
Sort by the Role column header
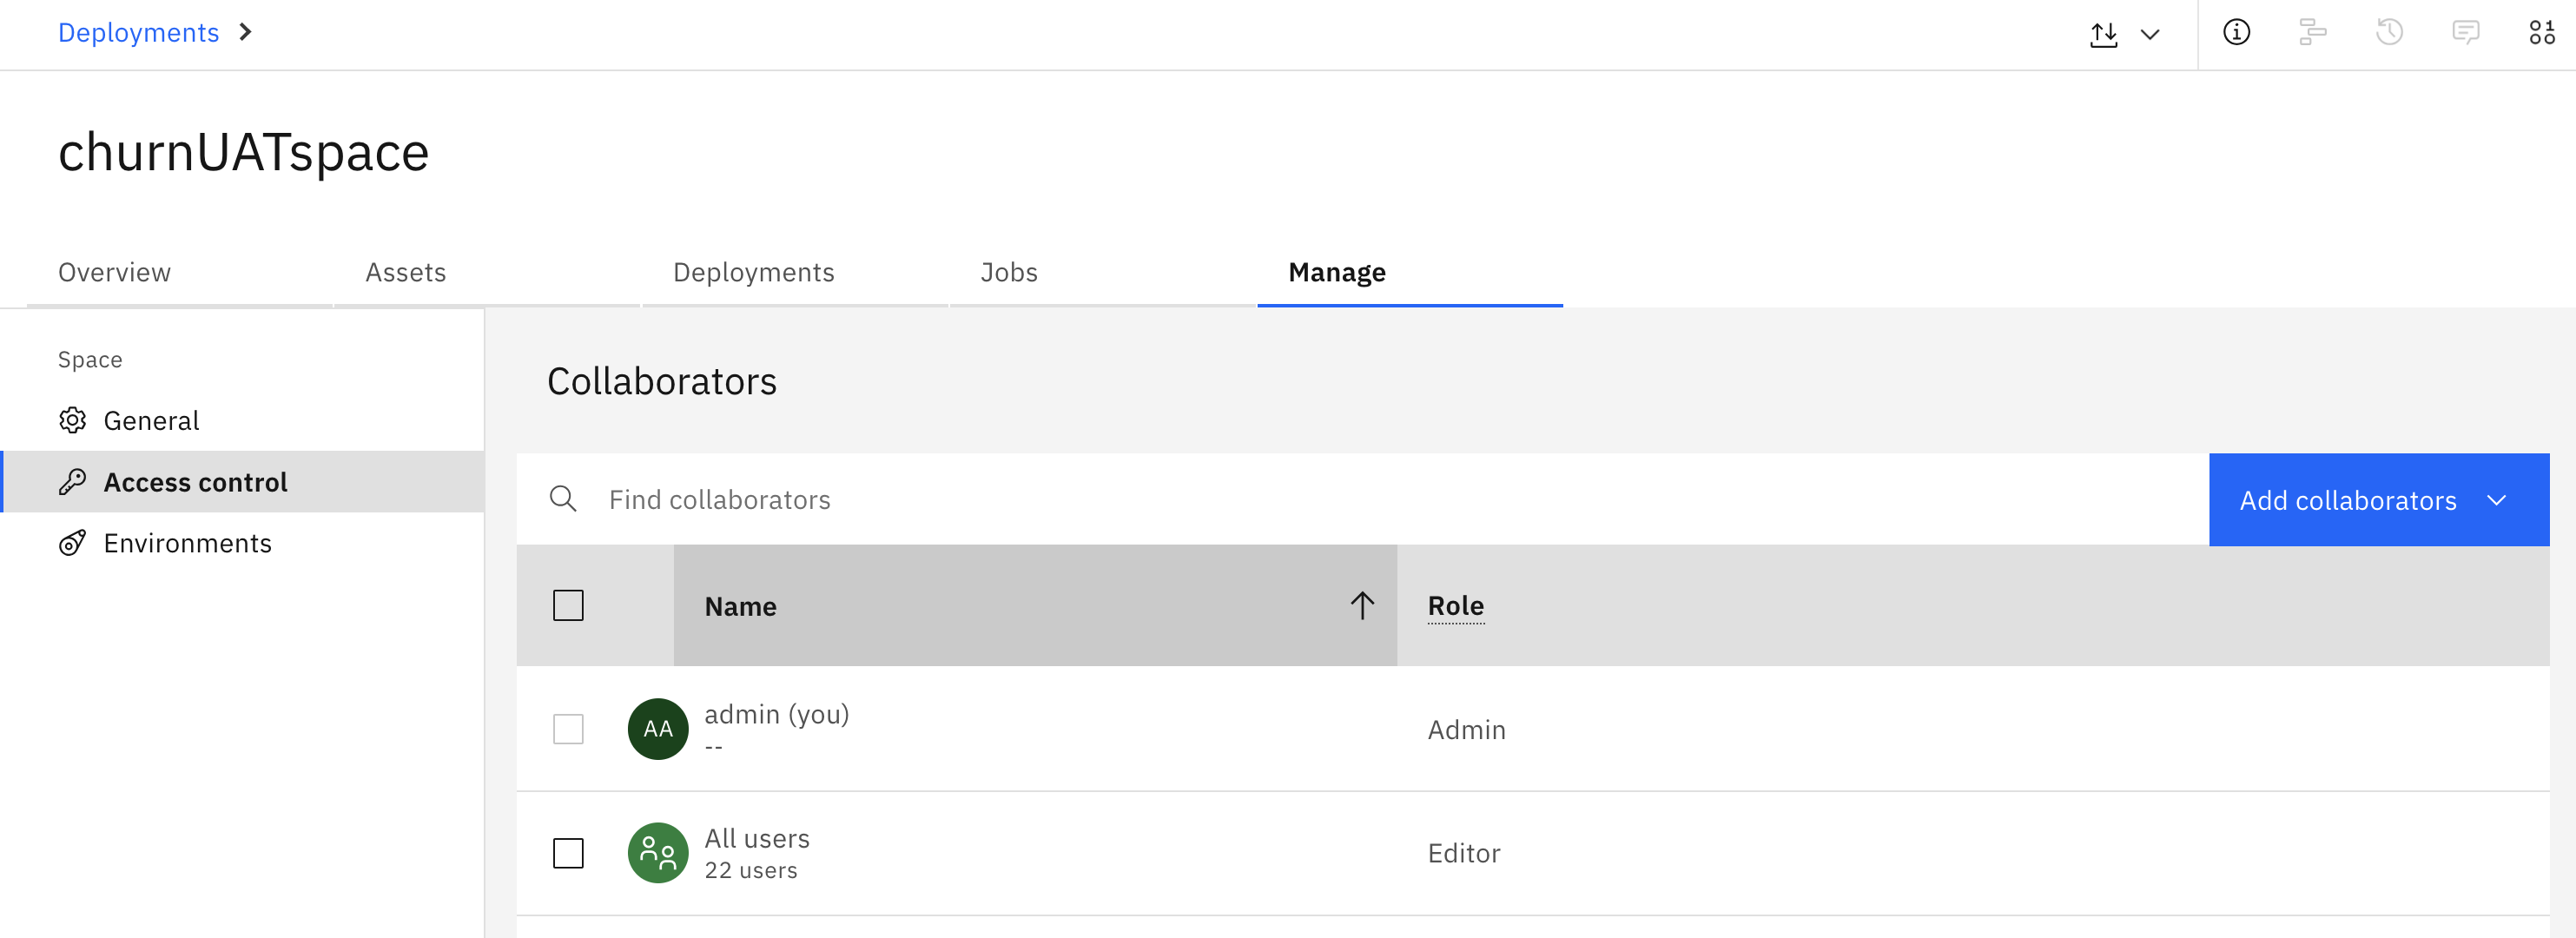(1455, 605)
